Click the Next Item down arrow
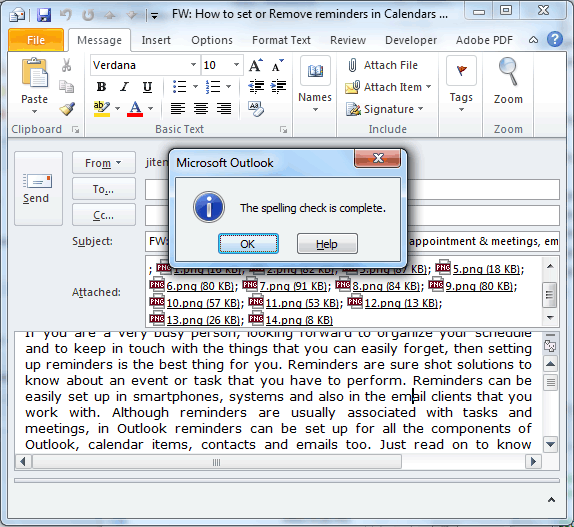The width and height of the screenshot is (574, 527). pos(132,15)
